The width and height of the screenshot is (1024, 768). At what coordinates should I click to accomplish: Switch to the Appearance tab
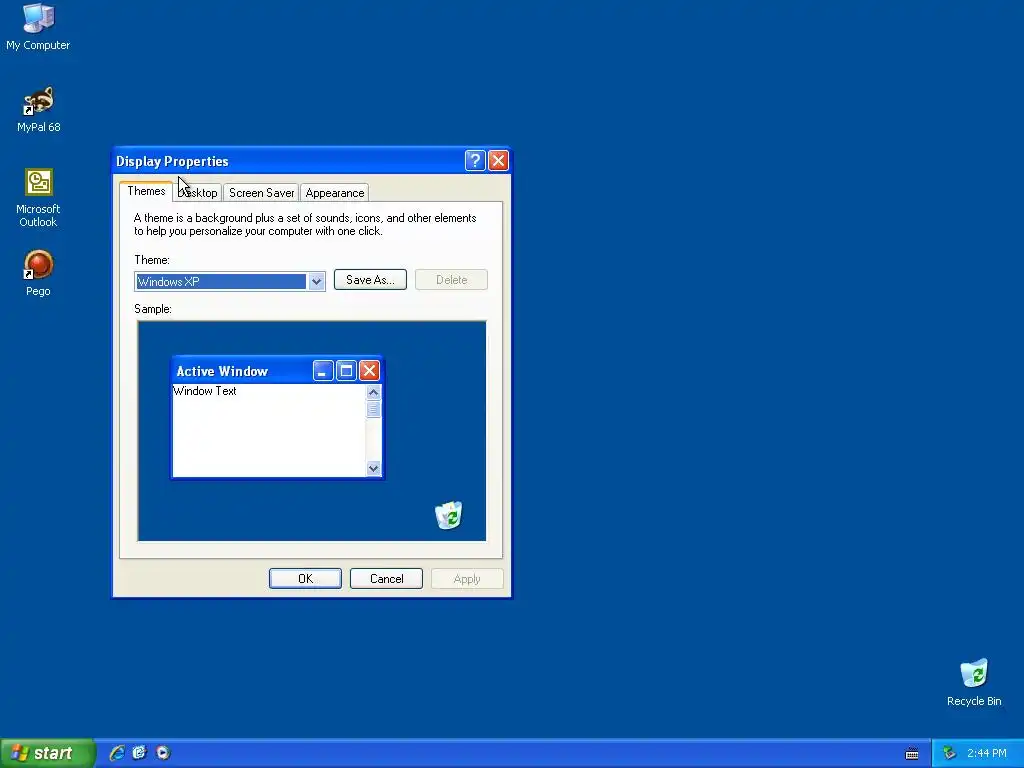tap(334, 193)
